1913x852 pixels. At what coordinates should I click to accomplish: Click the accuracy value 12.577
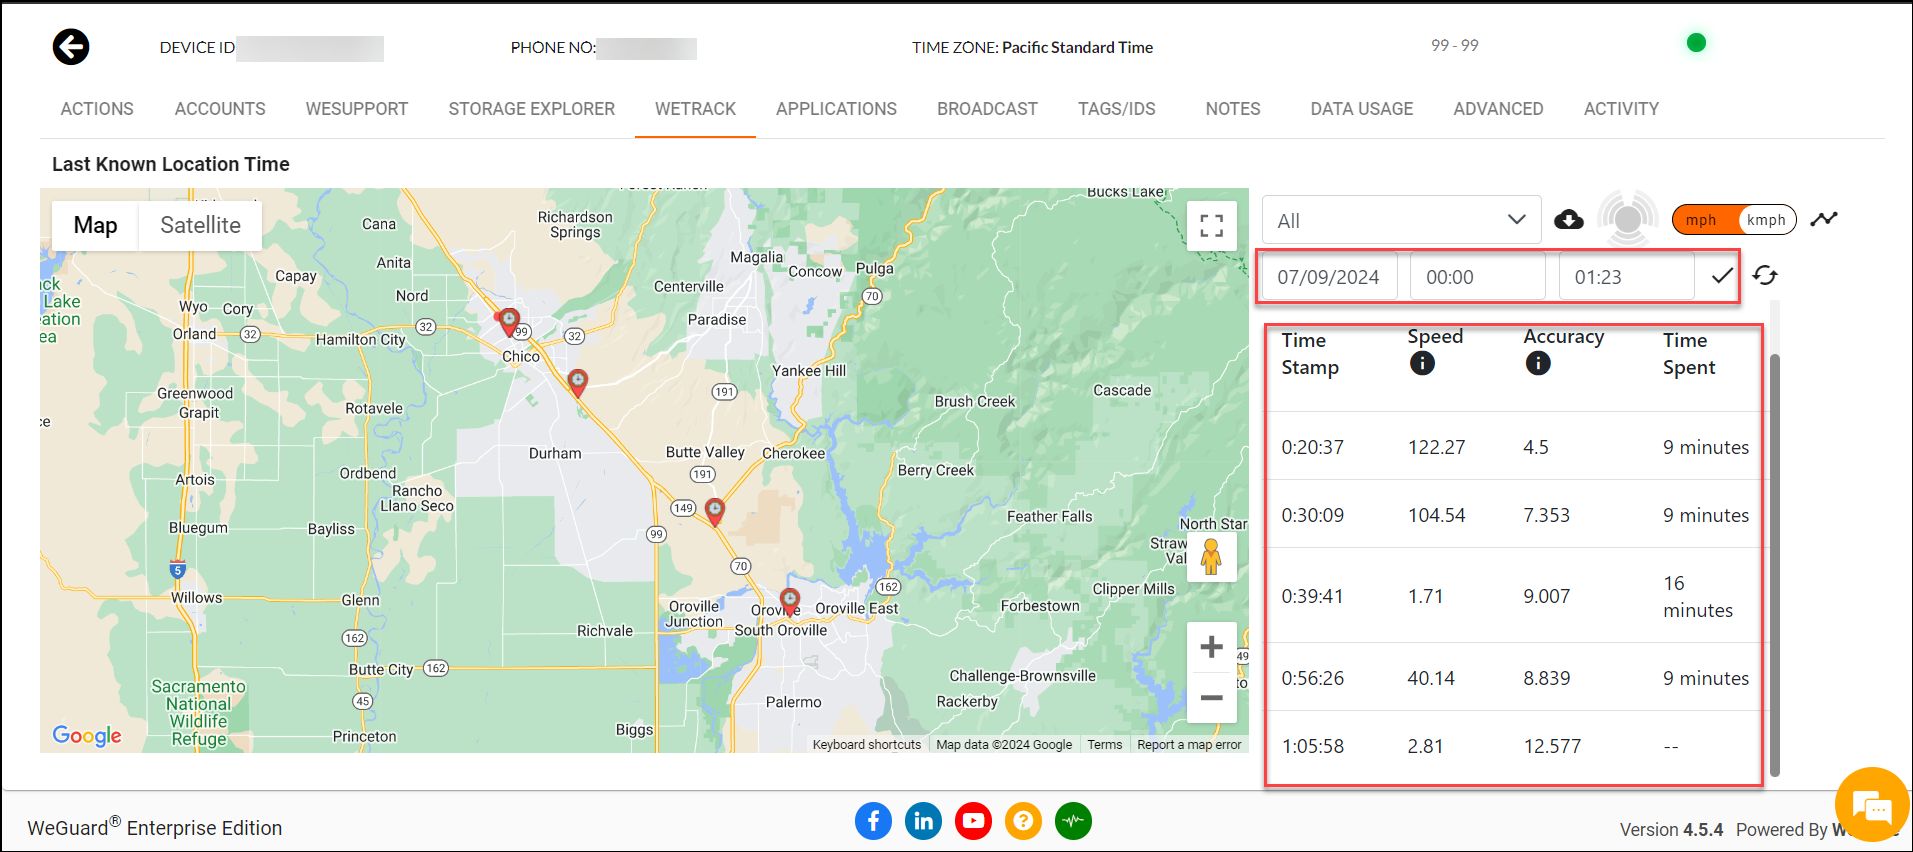(x=1552, y=746)
